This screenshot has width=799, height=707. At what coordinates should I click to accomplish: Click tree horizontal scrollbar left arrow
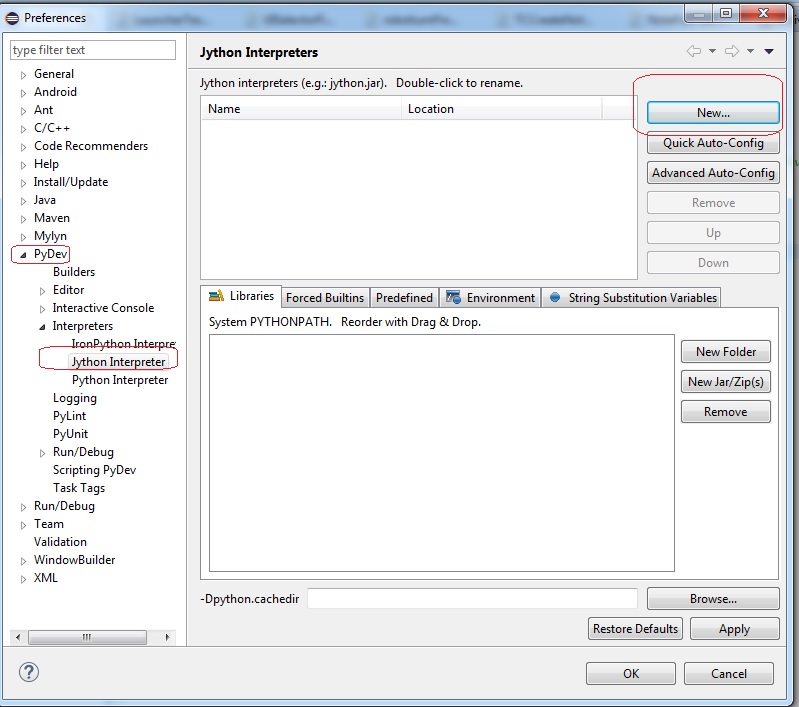(x=18, y=637)
